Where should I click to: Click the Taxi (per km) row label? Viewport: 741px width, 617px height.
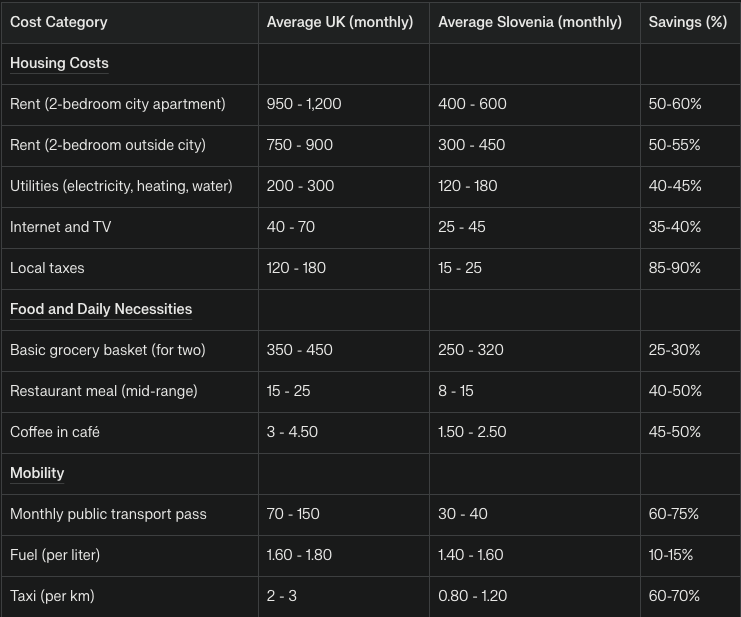click(52, 596)
